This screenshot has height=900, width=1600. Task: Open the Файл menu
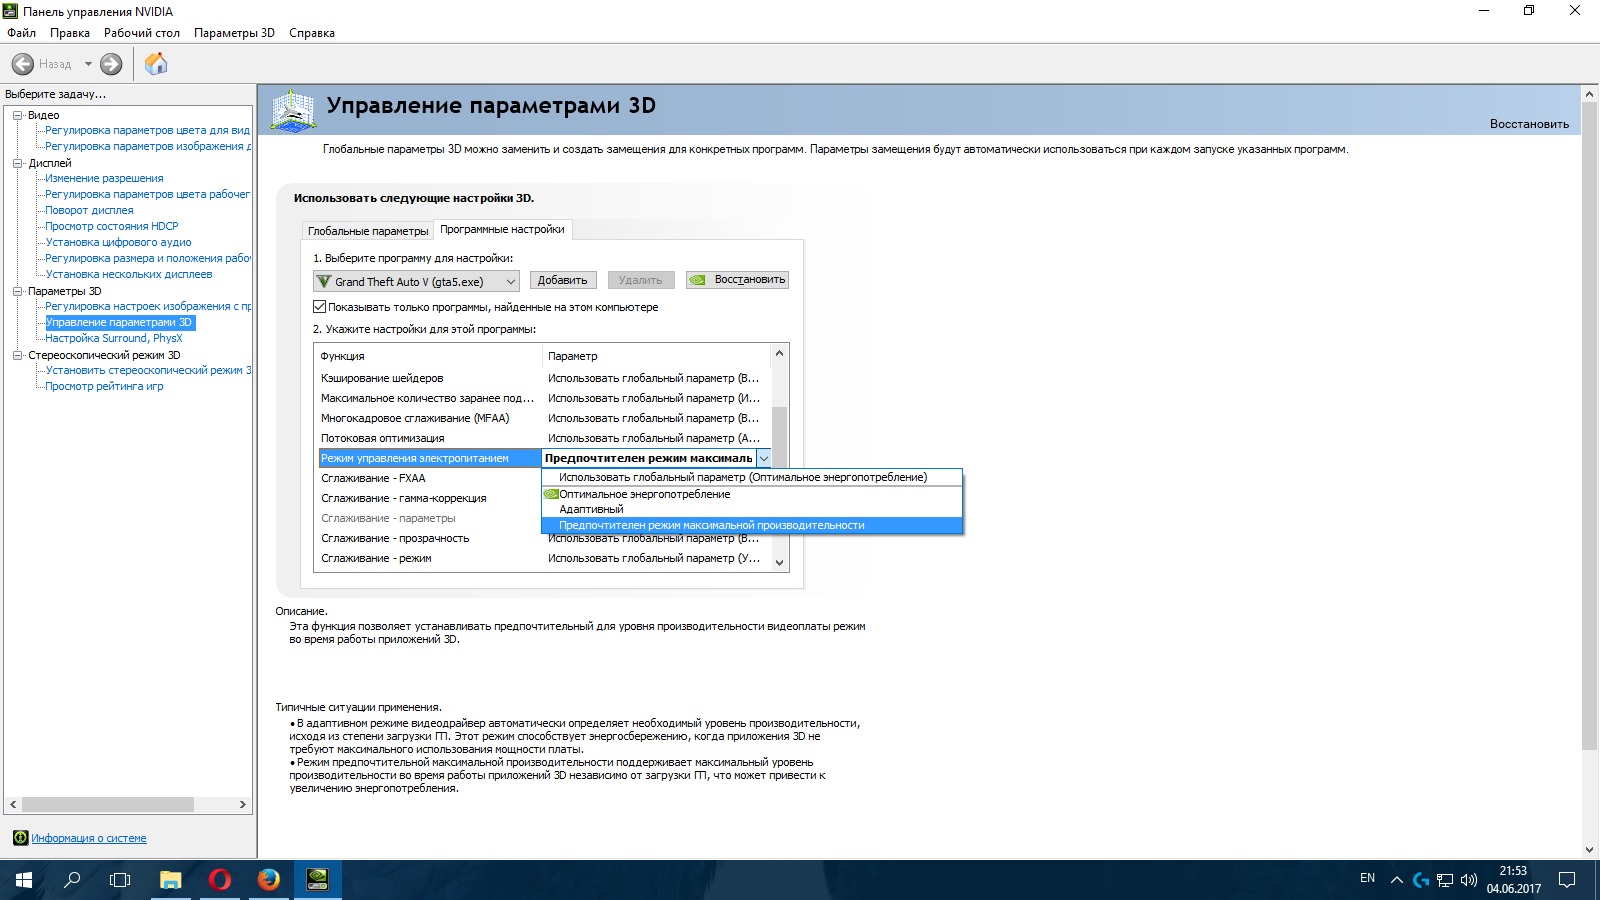coord(21,33)
